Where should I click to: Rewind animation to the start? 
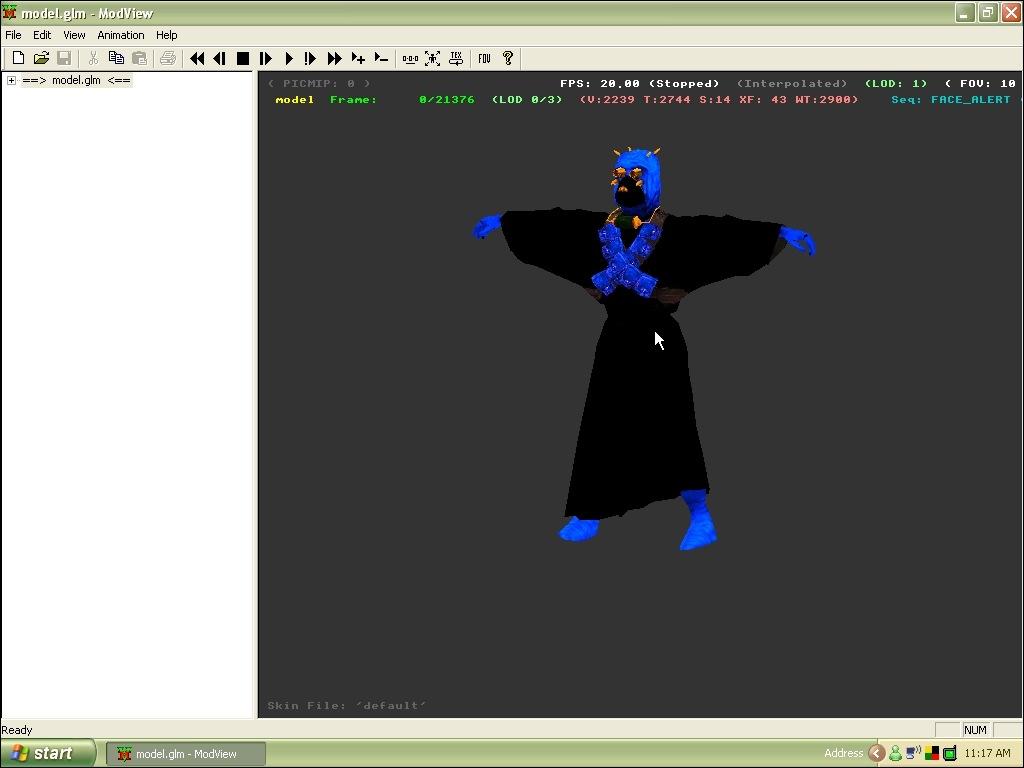[197, 59]
